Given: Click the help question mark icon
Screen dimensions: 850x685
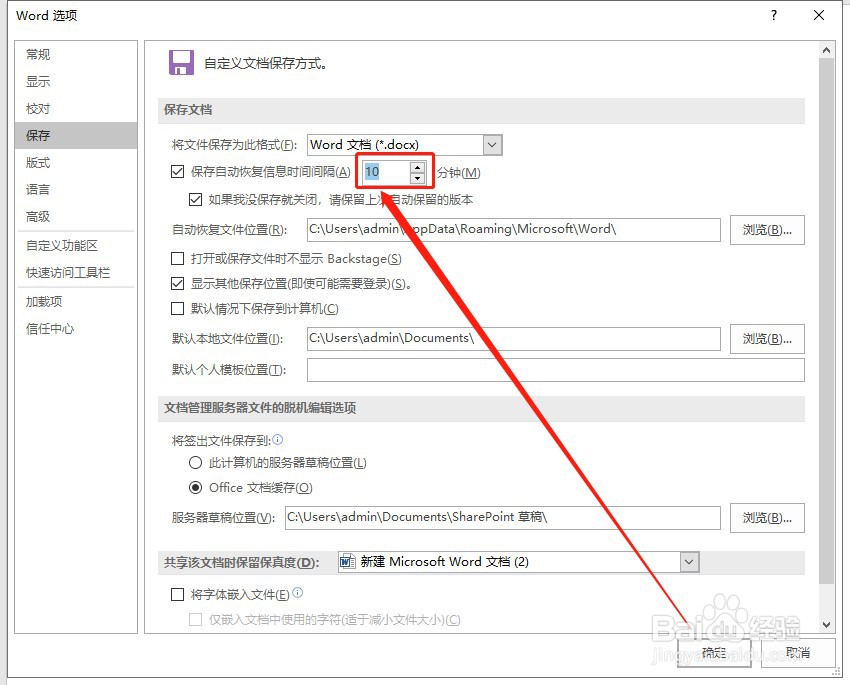Looking at the screenshot, I should (x=774, y=15).
